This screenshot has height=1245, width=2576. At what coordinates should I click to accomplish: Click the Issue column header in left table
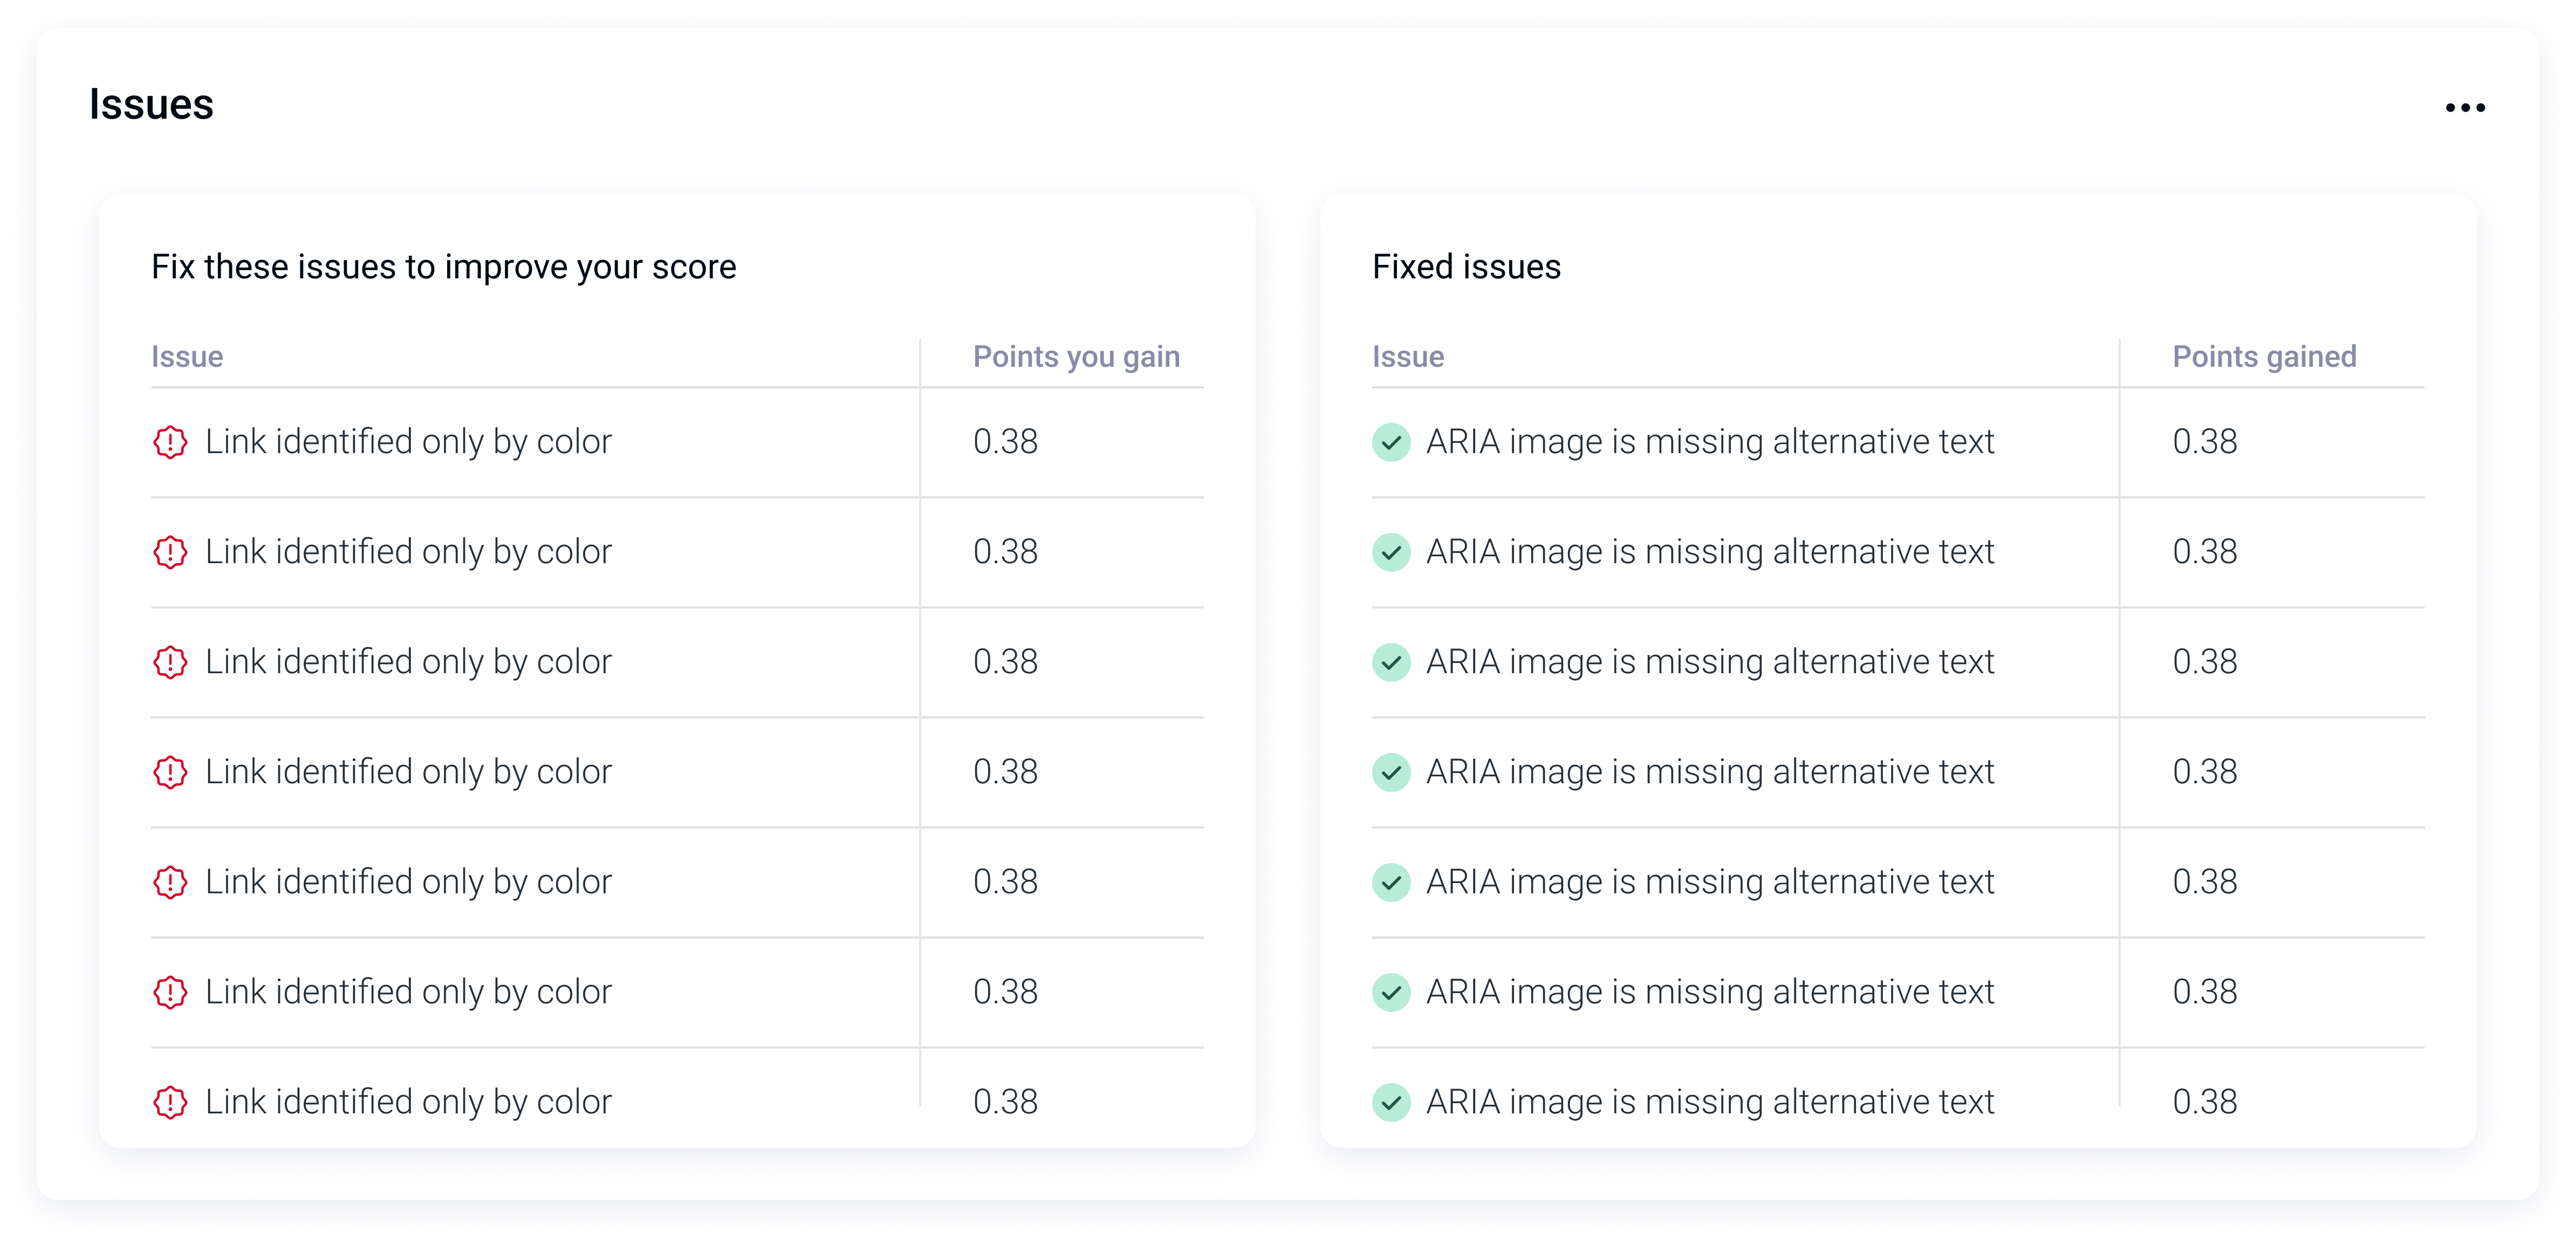188,357
